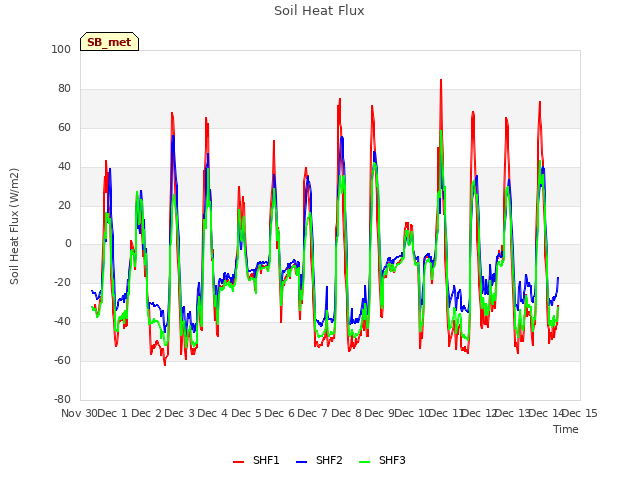This screenshot has width=640, height=480.
Task: Click the Nov 30 x-axis date label
Action: pyautogui.click(x=79, y=413)
